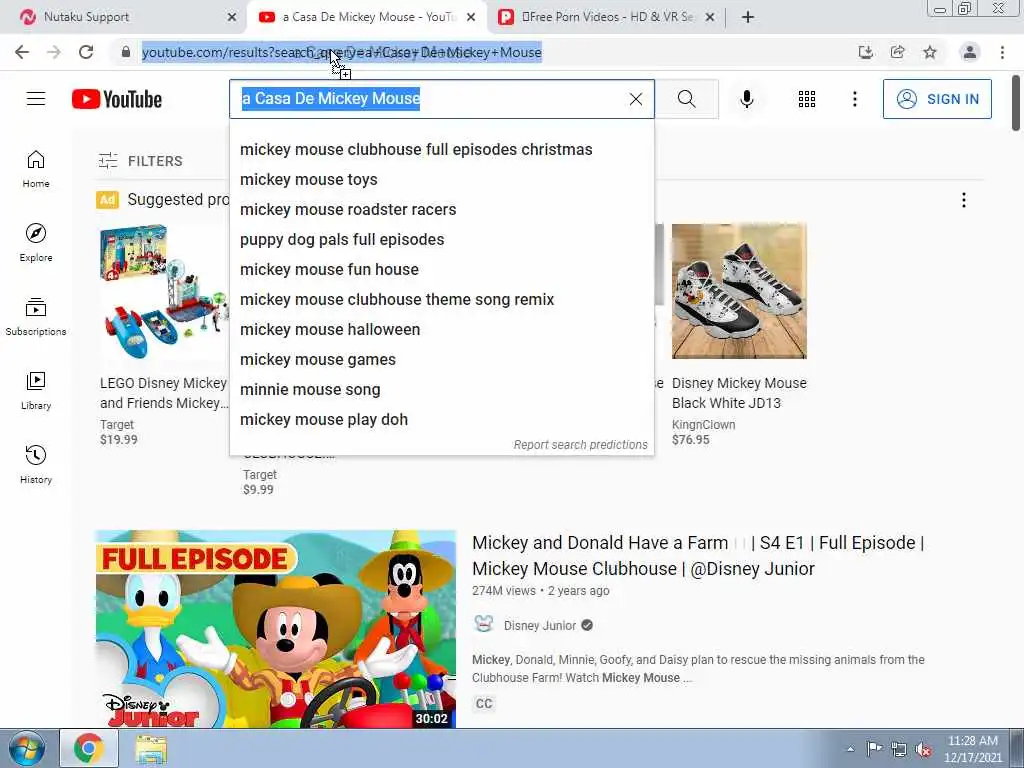
Task: Go back with the browser back arrow
Action: pyautogui.click(x=22, y=52)
